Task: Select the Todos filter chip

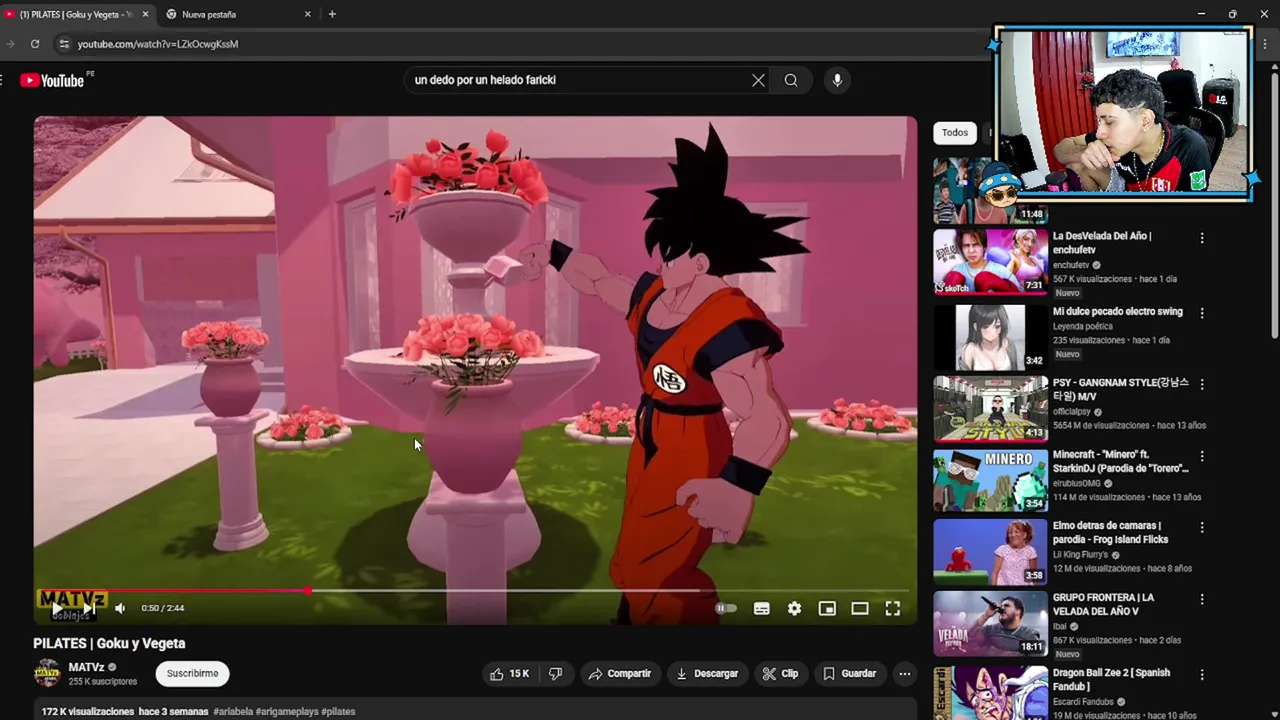Action: (x=955, y=132)
